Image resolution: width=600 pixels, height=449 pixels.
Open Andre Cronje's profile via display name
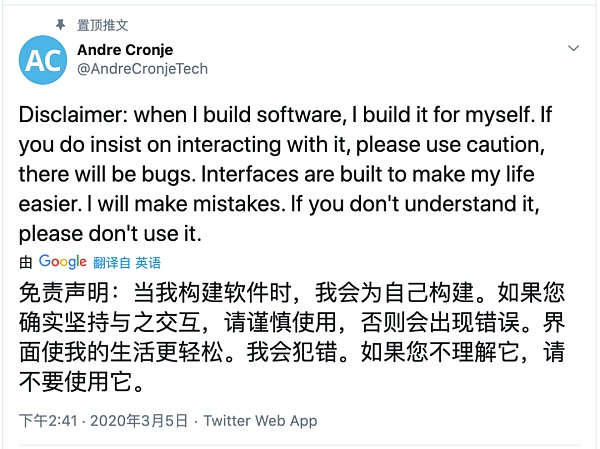pos(123,49)
